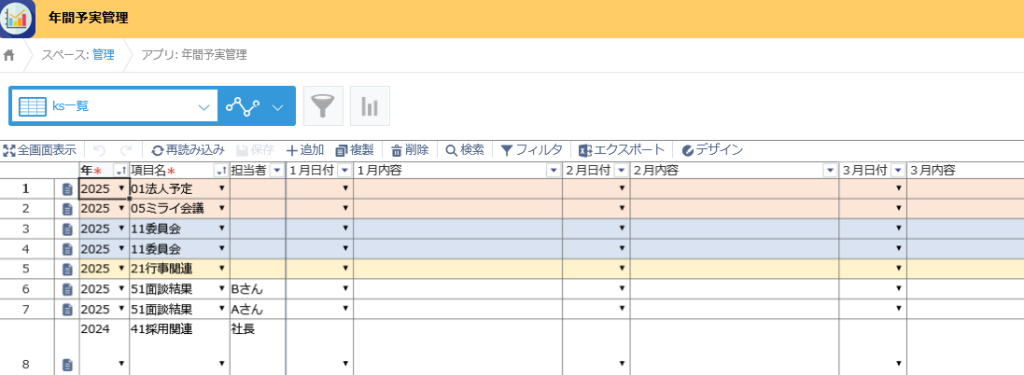This screenshot has height=375, width=1024.
Task: Click the 削除 trash toolbar button
Action: pos(409,150)
